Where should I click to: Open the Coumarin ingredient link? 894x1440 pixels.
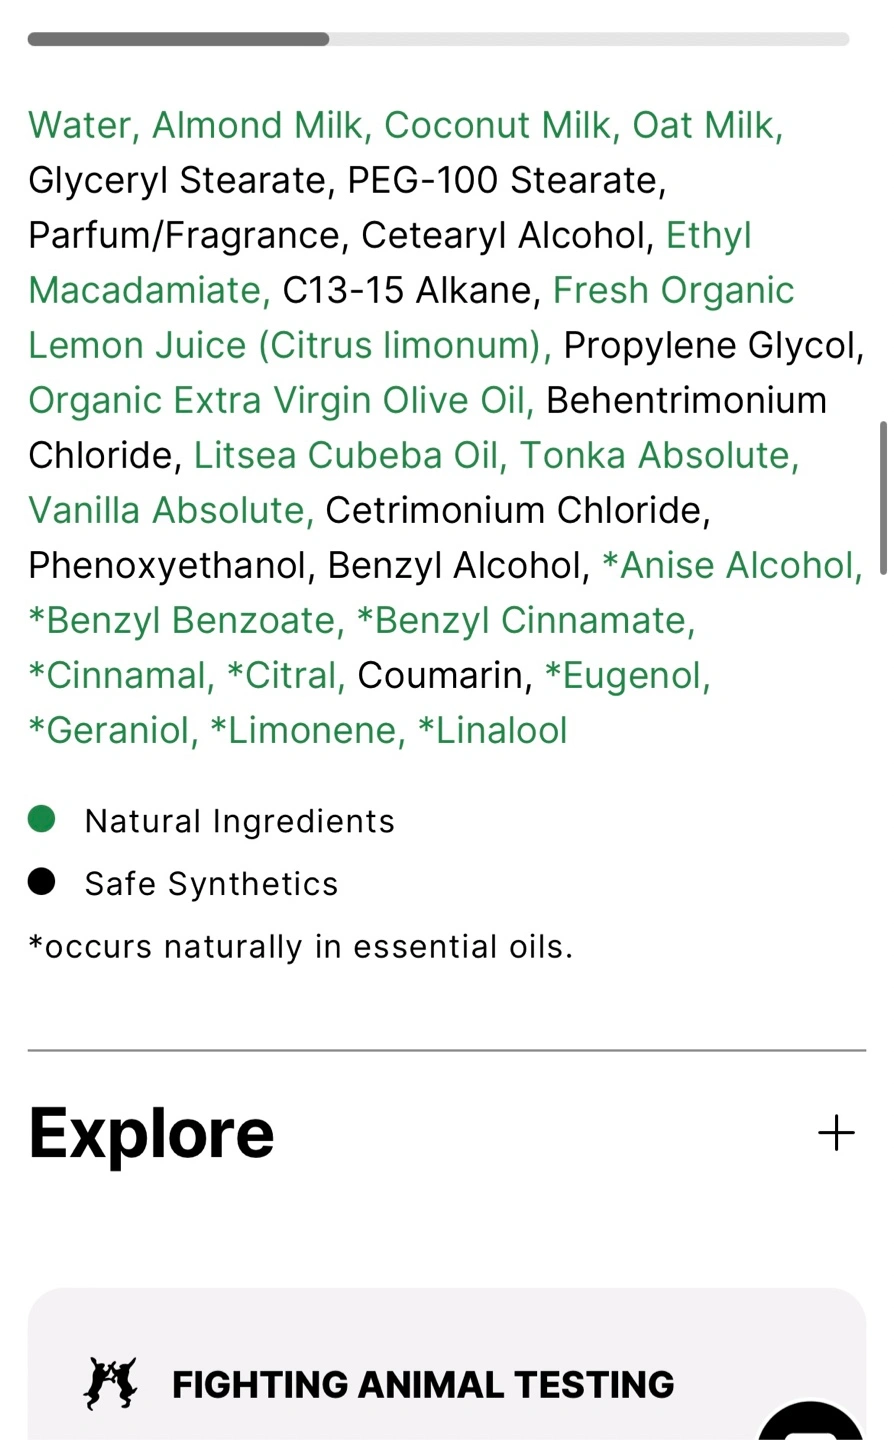click(439, 675)
